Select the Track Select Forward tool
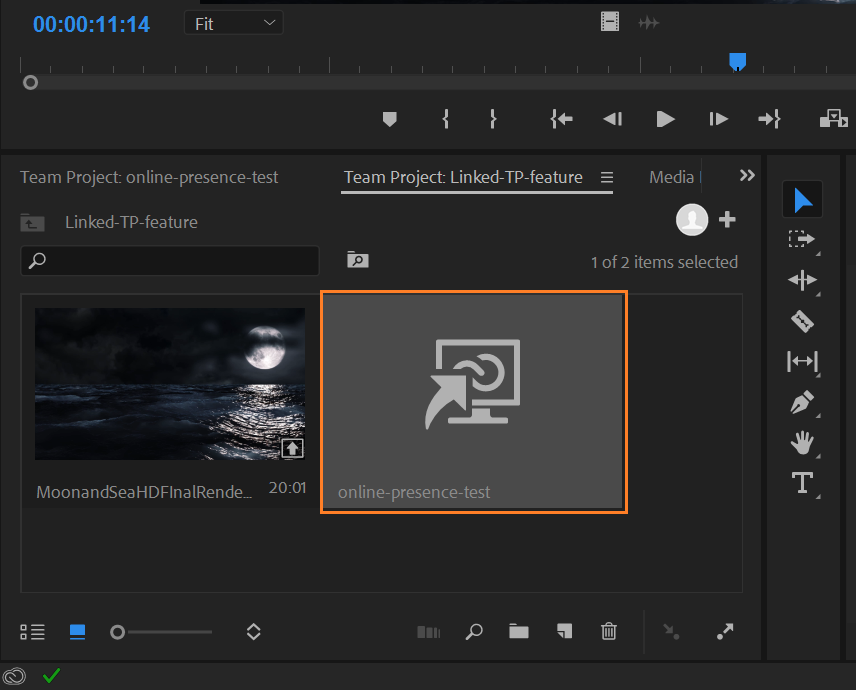The image size is (856, 690). pos(802,240)
